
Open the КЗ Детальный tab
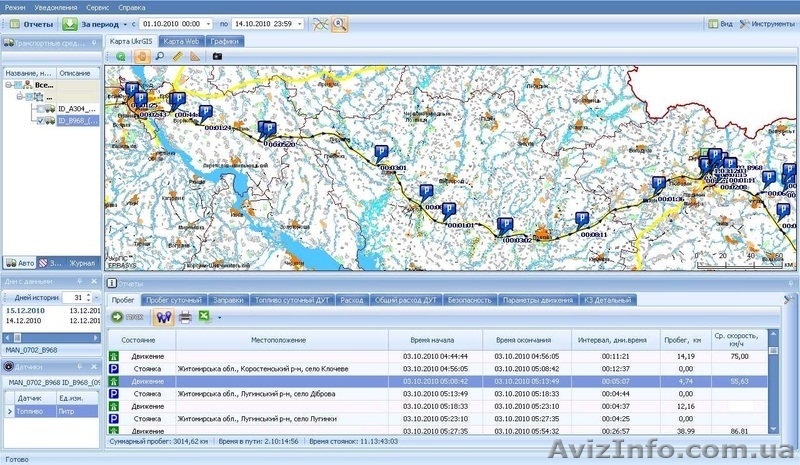[608, 300]
